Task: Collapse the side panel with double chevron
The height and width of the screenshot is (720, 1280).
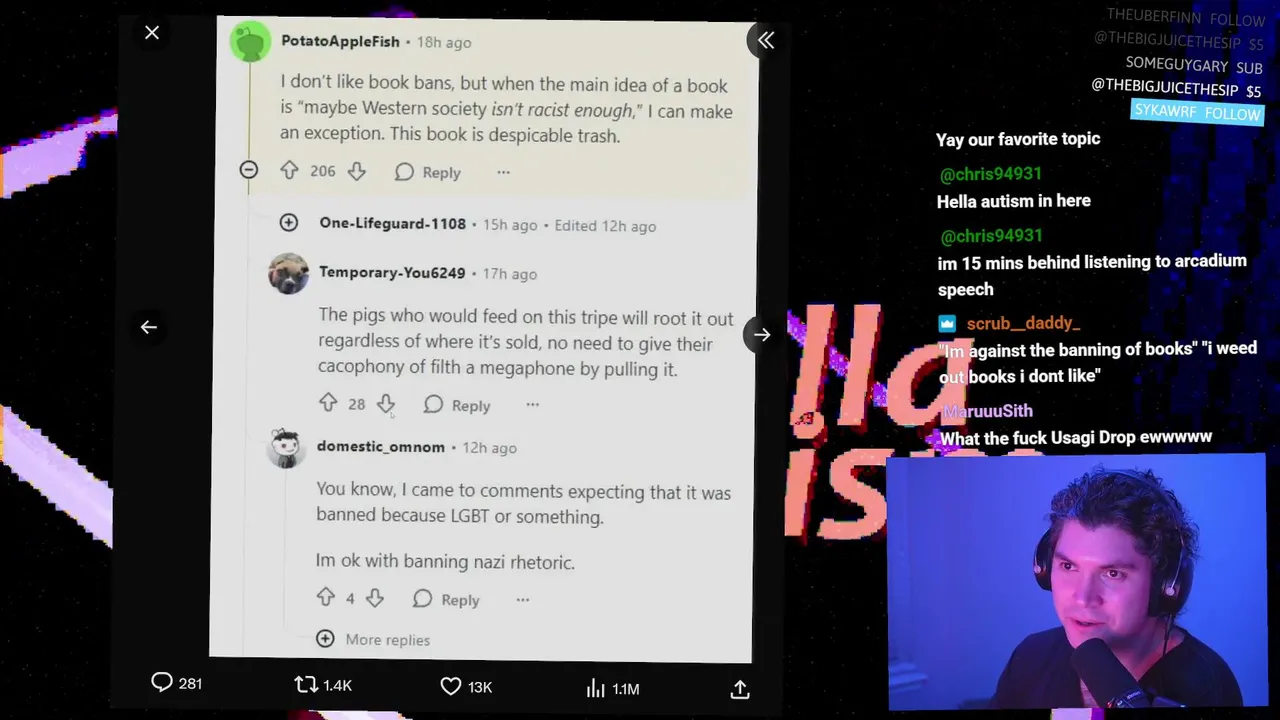Action: tap(765, 40)
